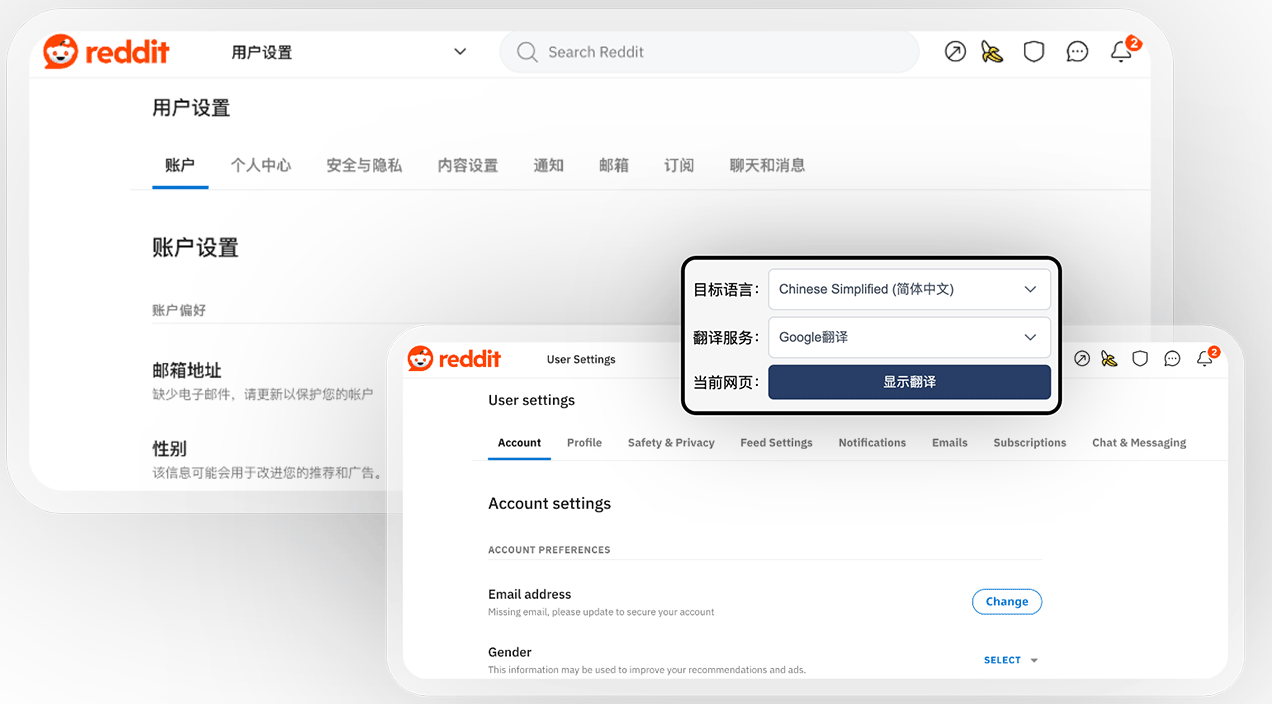Open the Feed Settings tab
The height and width of the screenshot is (704, 1272).
point(776,443)
